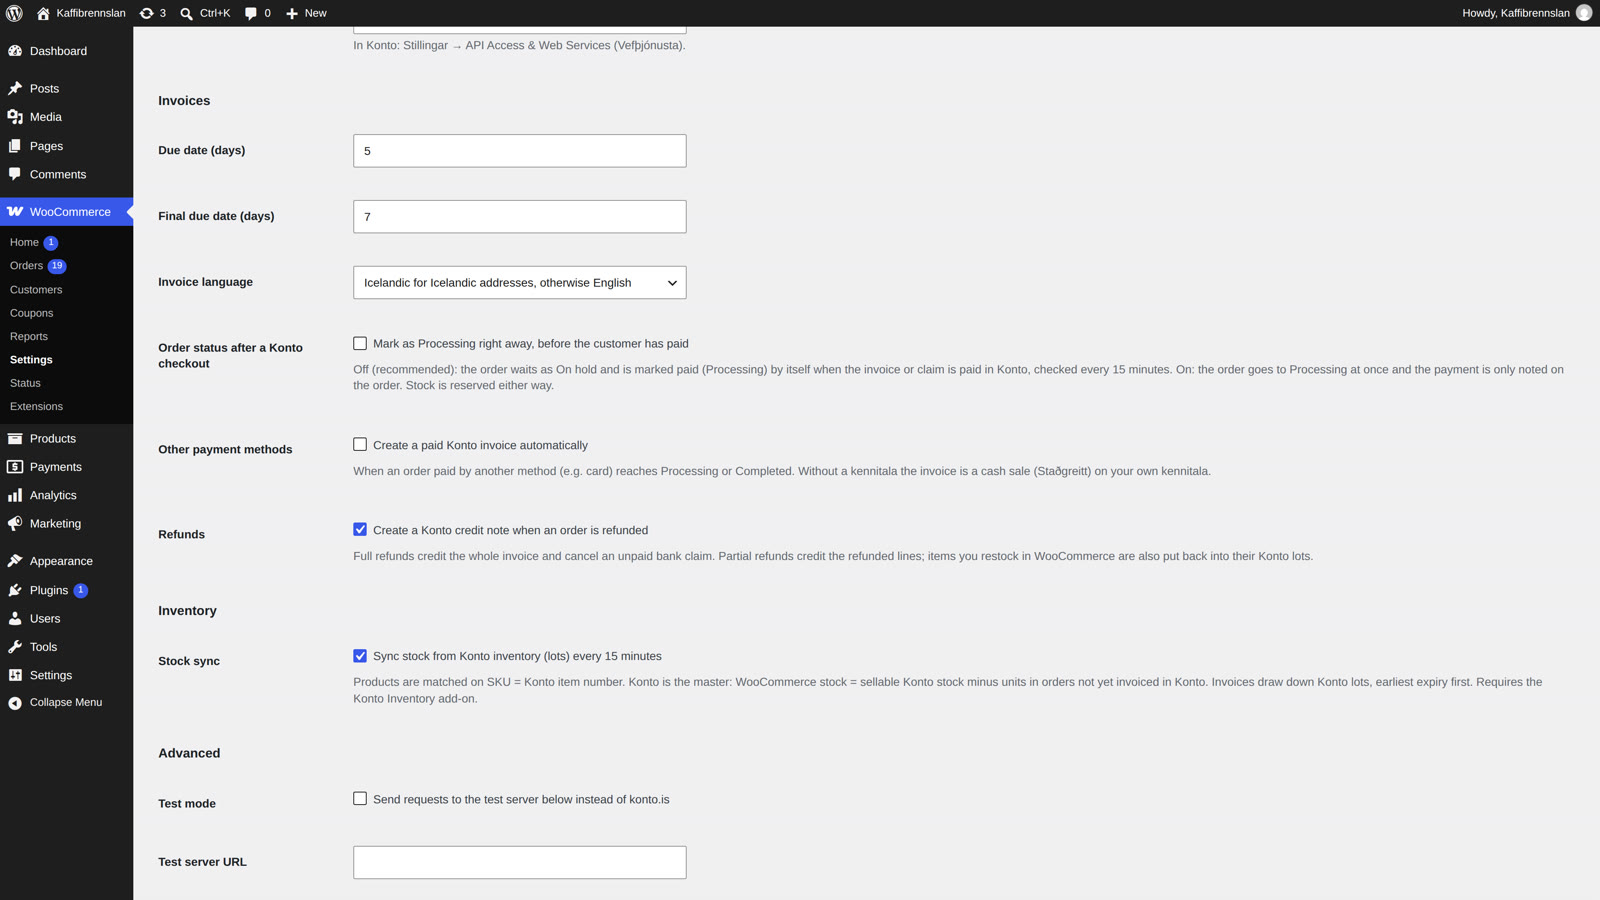Click the Payments dollar icon

click(15, 467)
